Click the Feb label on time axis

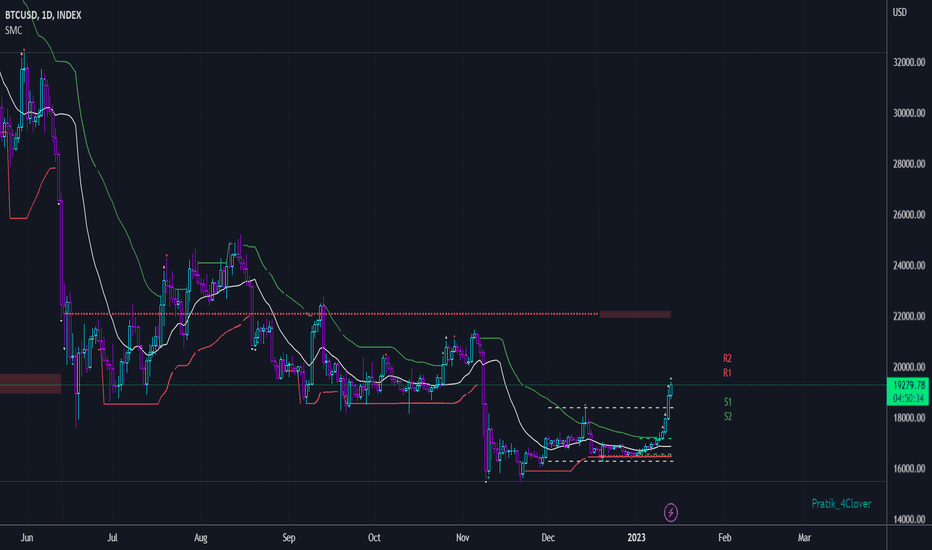point(725,538)
